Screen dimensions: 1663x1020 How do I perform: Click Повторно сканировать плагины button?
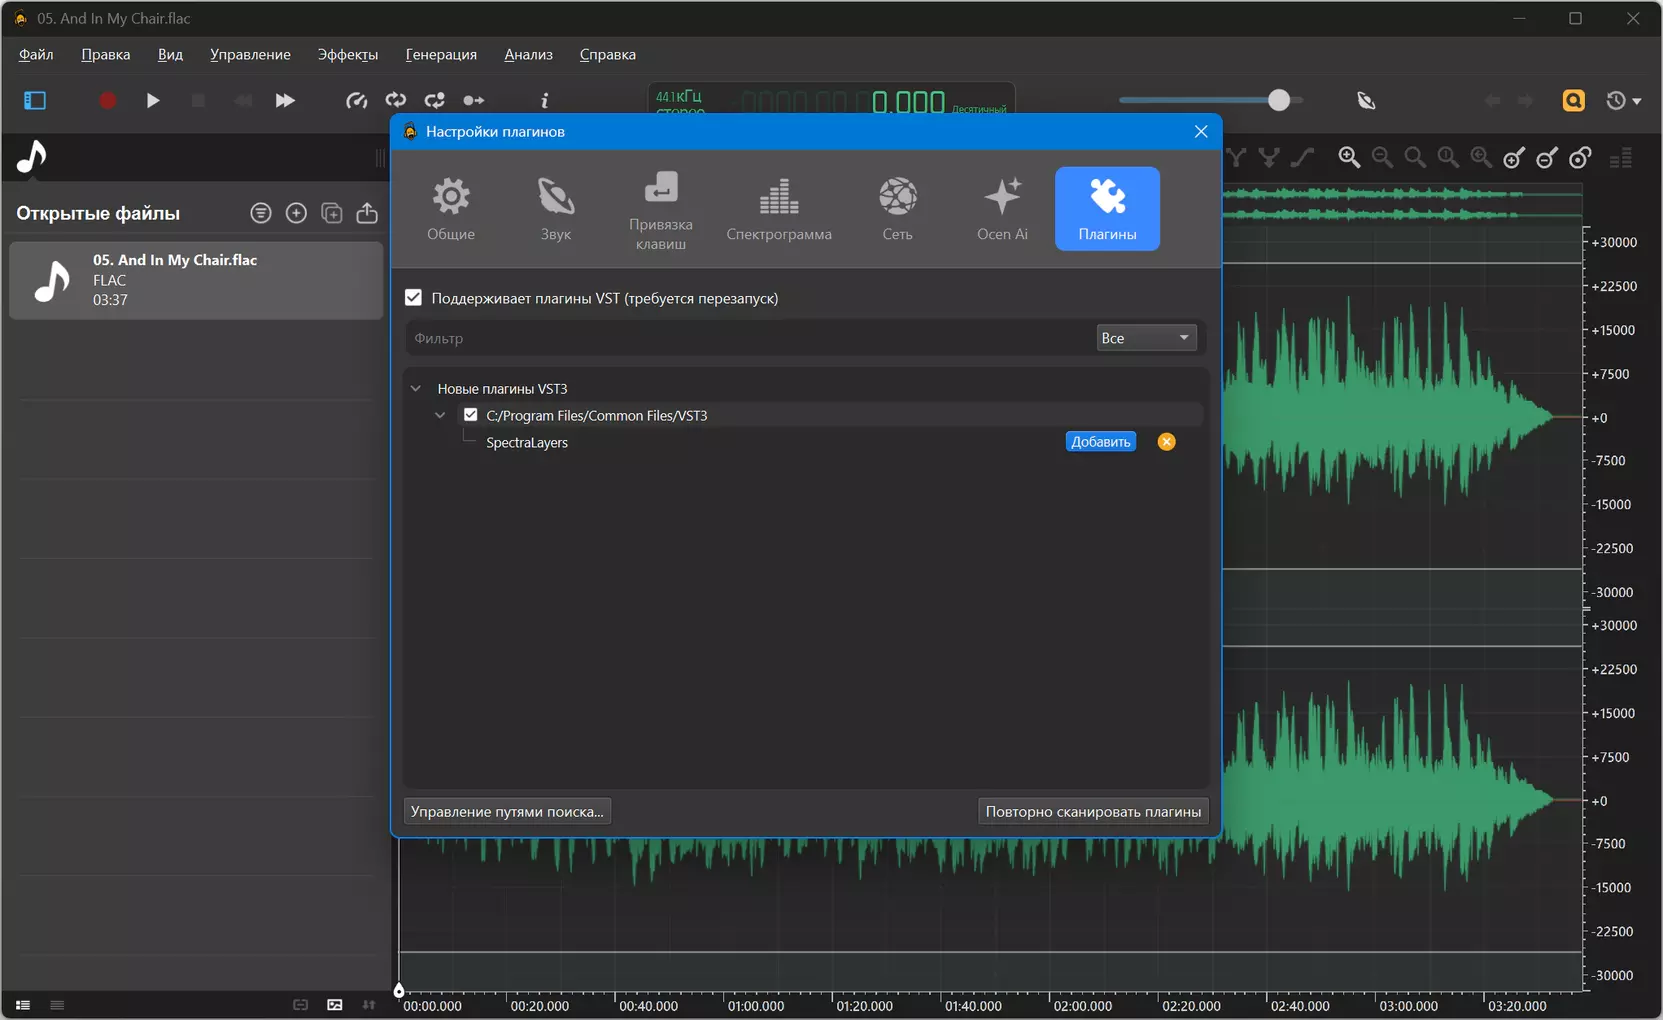tap(1093, 811)
